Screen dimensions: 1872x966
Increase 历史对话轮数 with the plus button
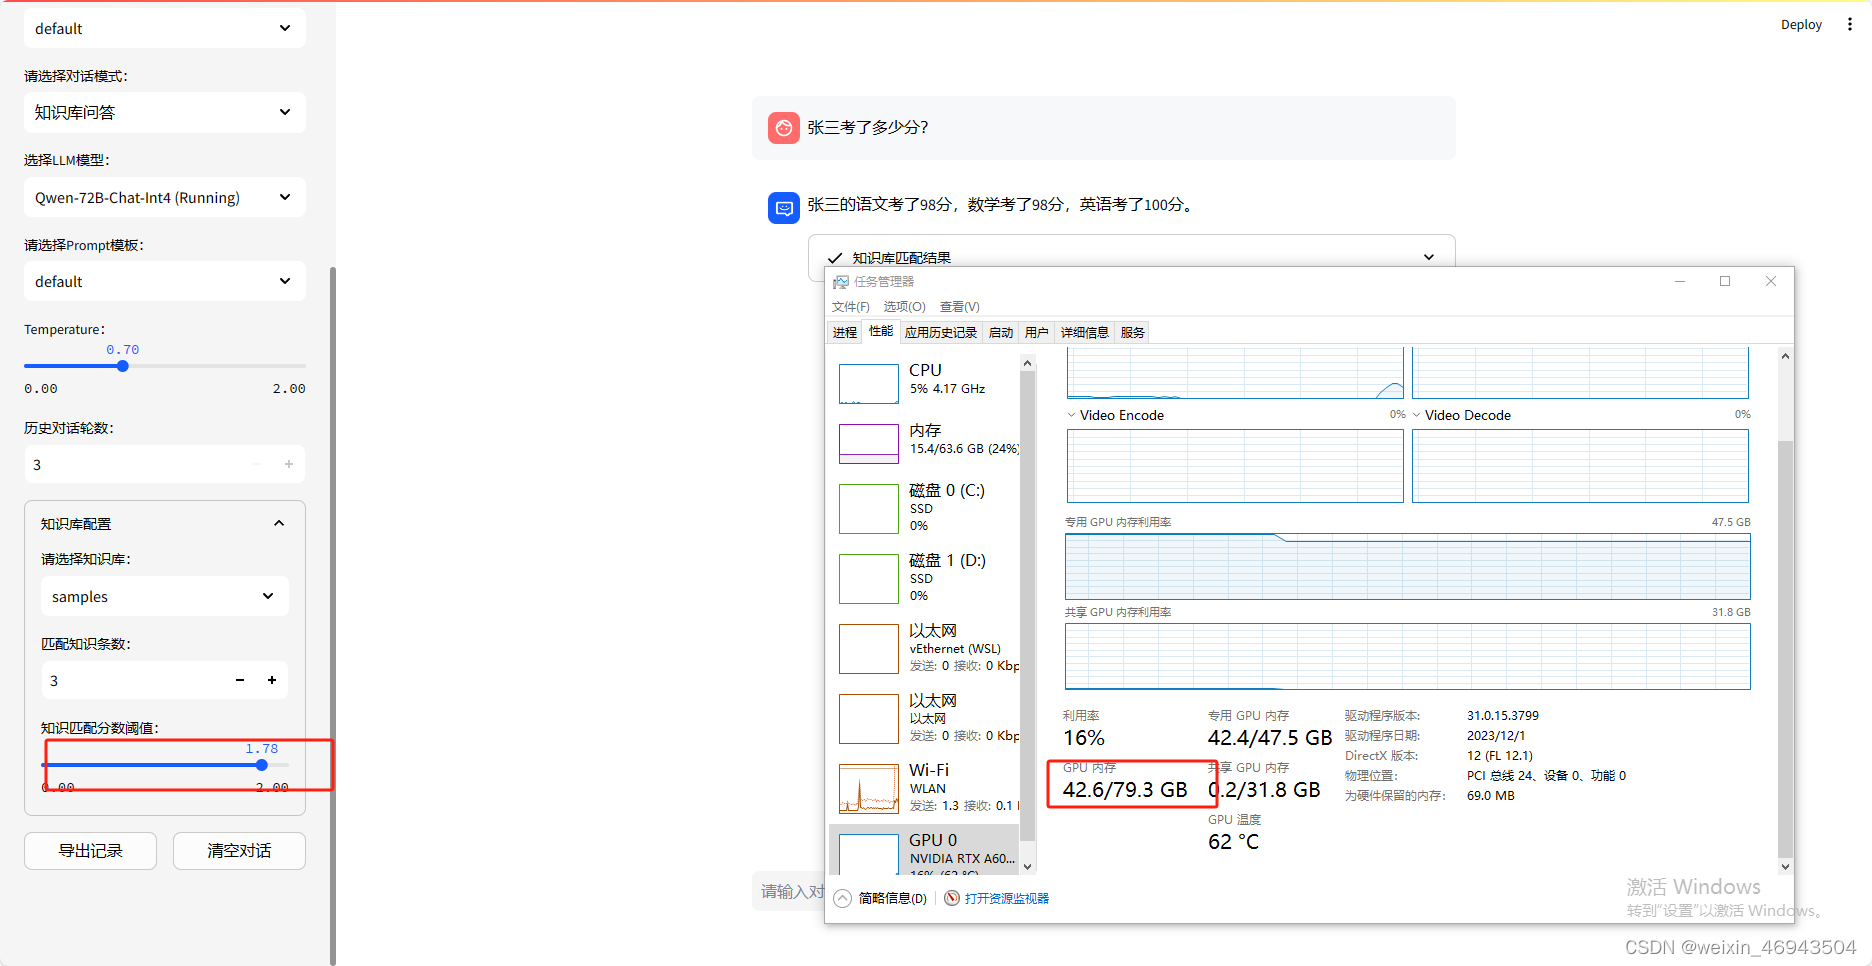pos(289,464)
